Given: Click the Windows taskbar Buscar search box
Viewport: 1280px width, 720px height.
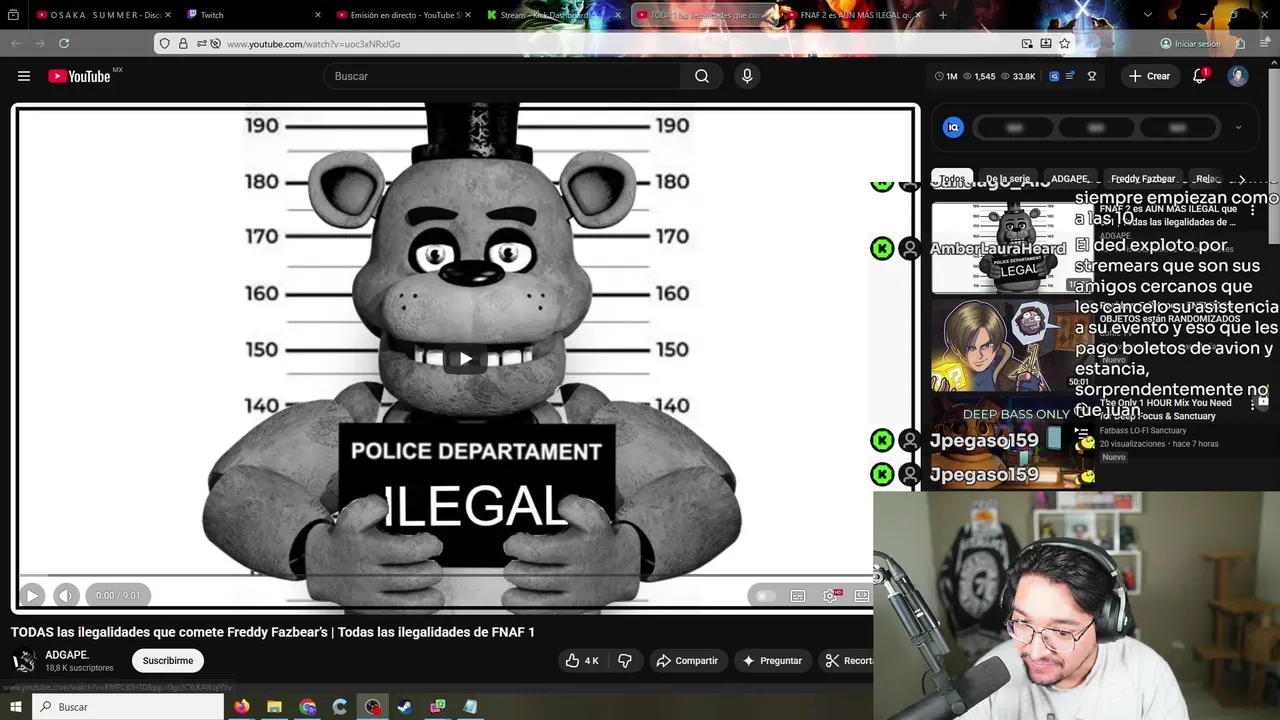Looking at the screenshot, I should click(128, 707).
